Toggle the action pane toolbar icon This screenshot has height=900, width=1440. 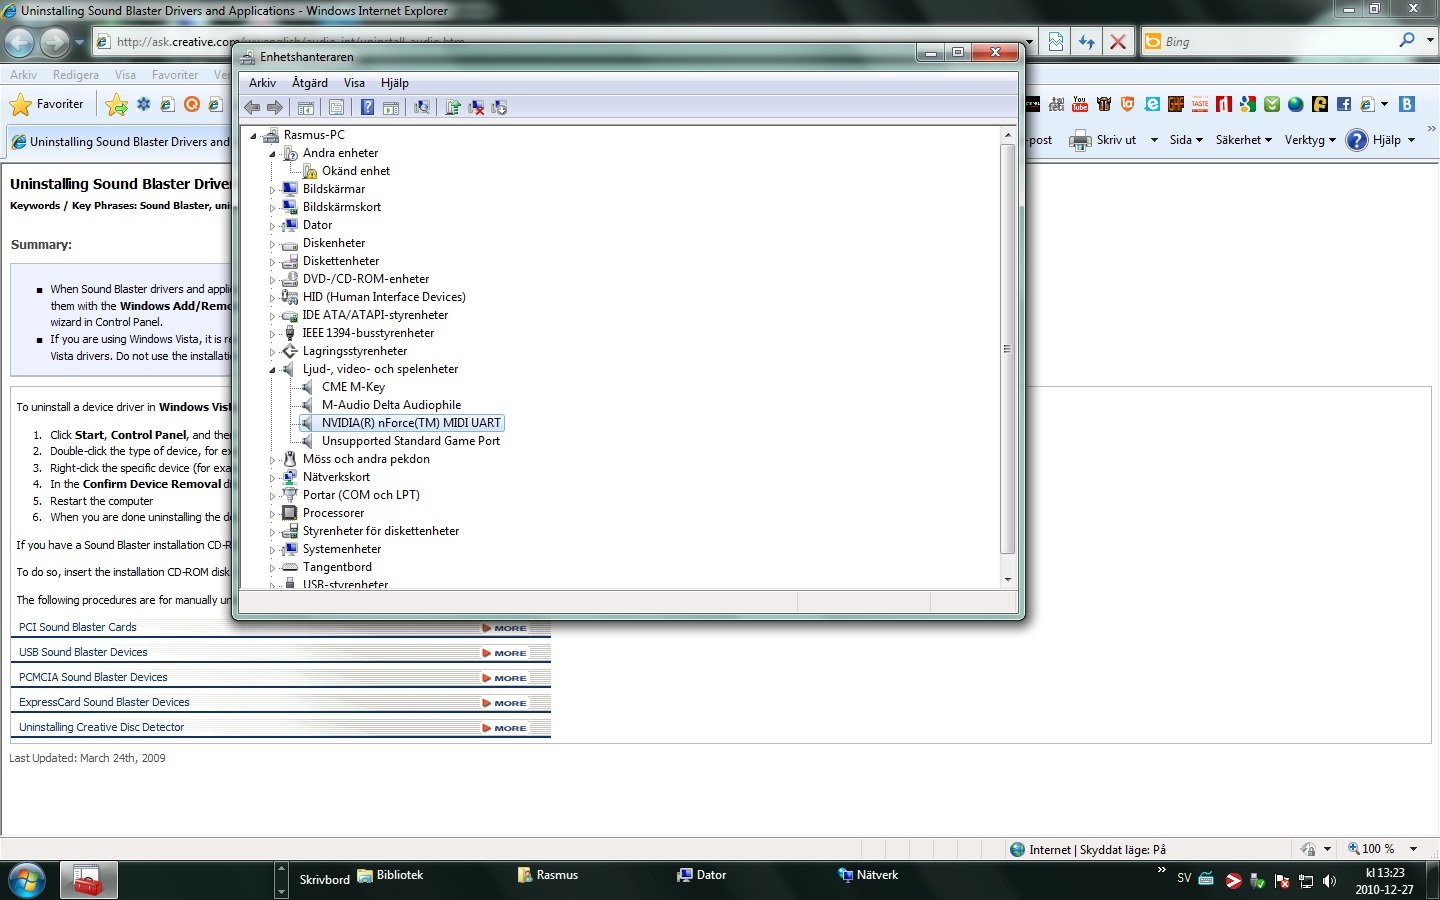click(391, 108)
